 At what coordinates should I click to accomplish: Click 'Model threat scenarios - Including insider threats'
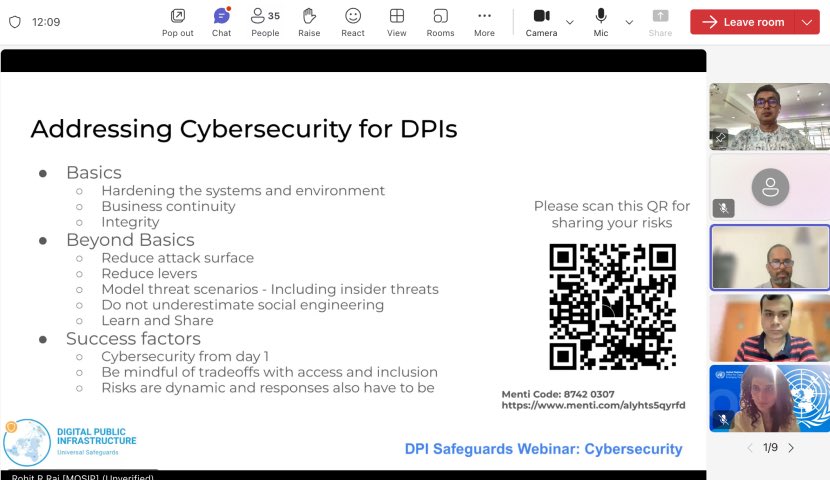270,289
